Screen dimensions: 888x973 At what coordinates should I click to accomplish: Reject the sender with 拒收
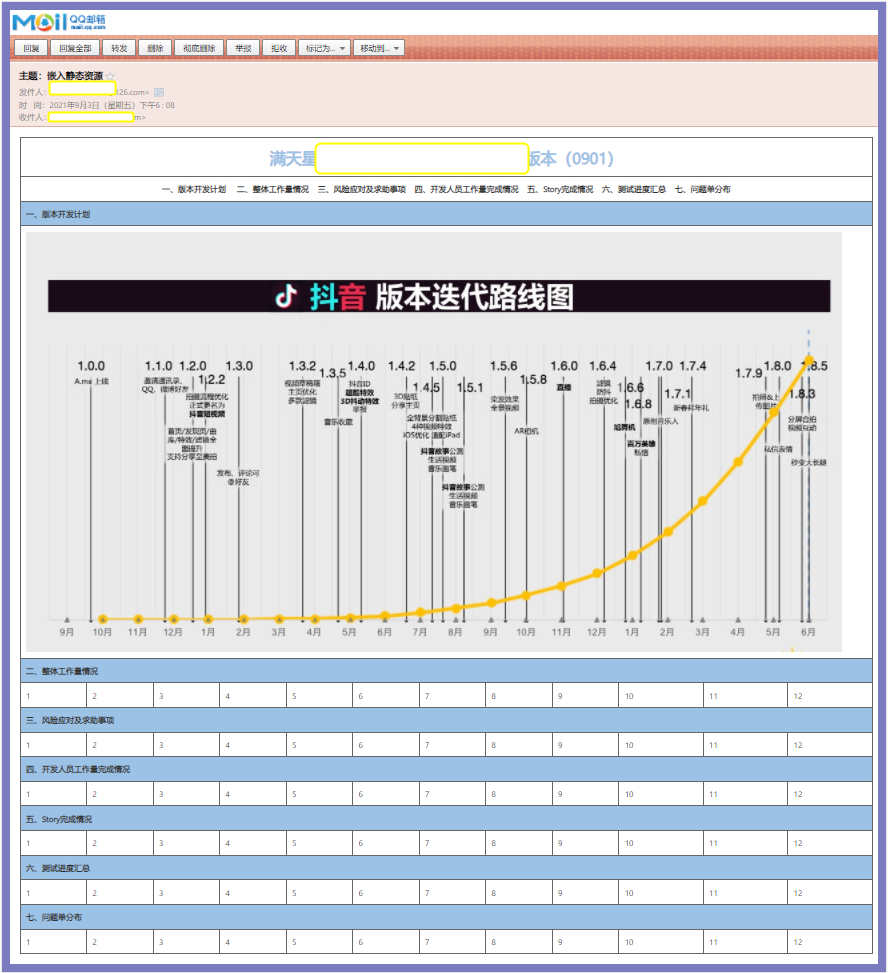click(x=279, y=48)
